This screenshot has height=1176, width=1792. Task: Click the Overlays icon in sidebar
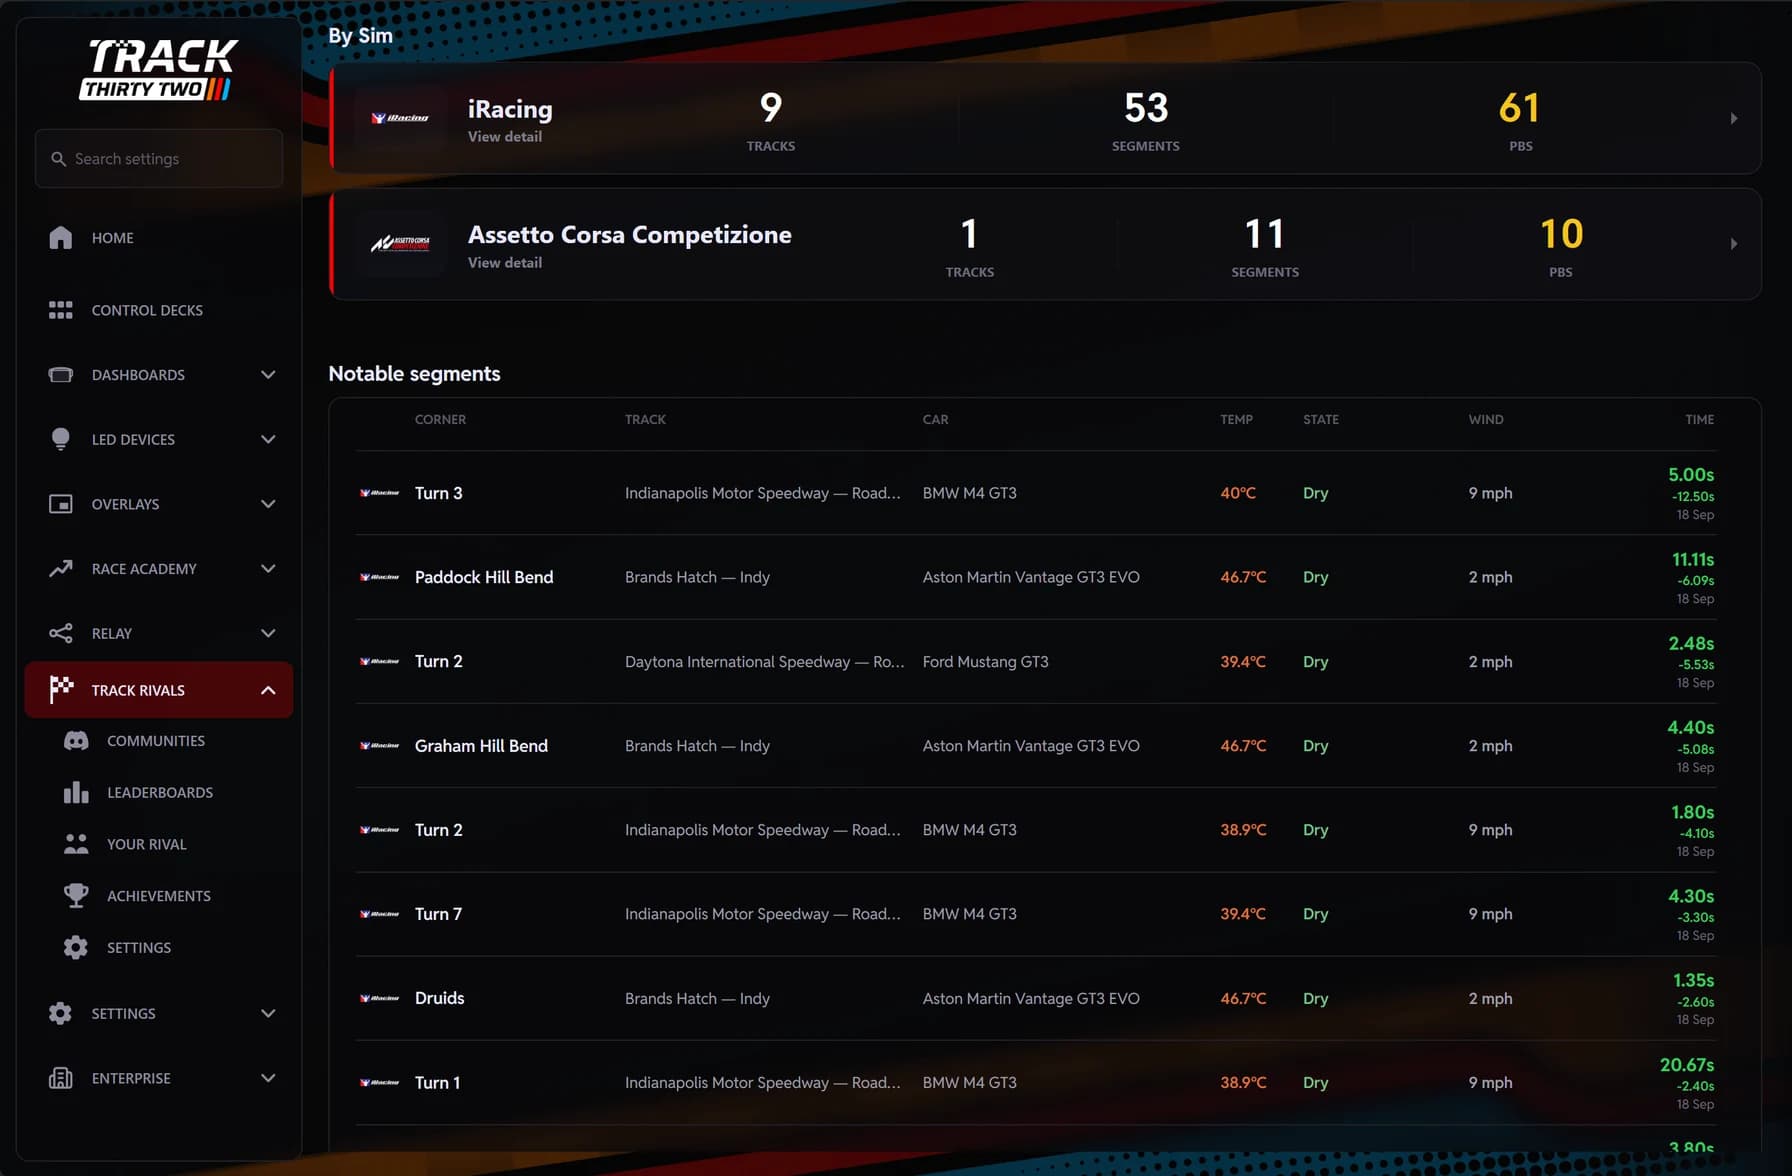click(x=60, y=504)
